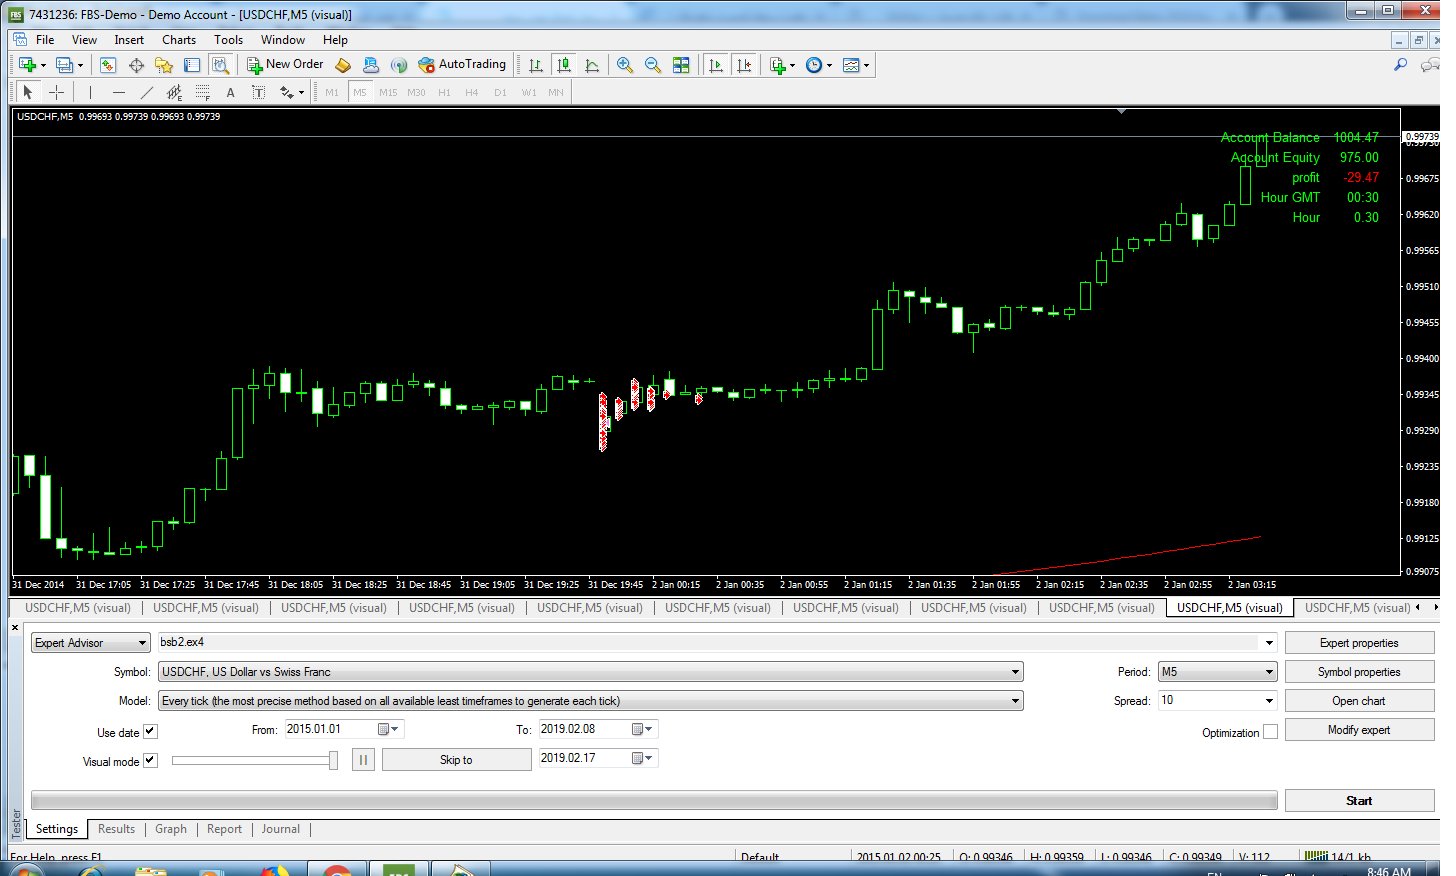The height and width of the screenshot is (876, 1456).
Task: Enable the Optimization checkbox
Action: click(x=1270, y=732)
